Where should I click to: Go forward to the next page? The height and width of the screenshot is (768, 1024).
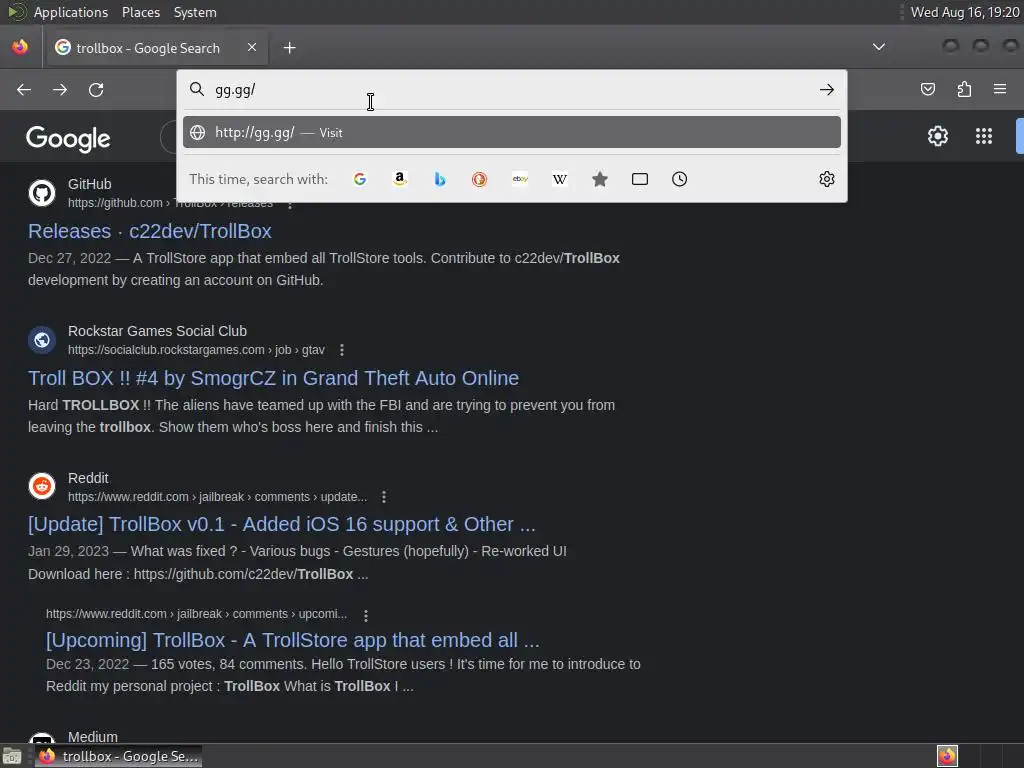point(60,89)
